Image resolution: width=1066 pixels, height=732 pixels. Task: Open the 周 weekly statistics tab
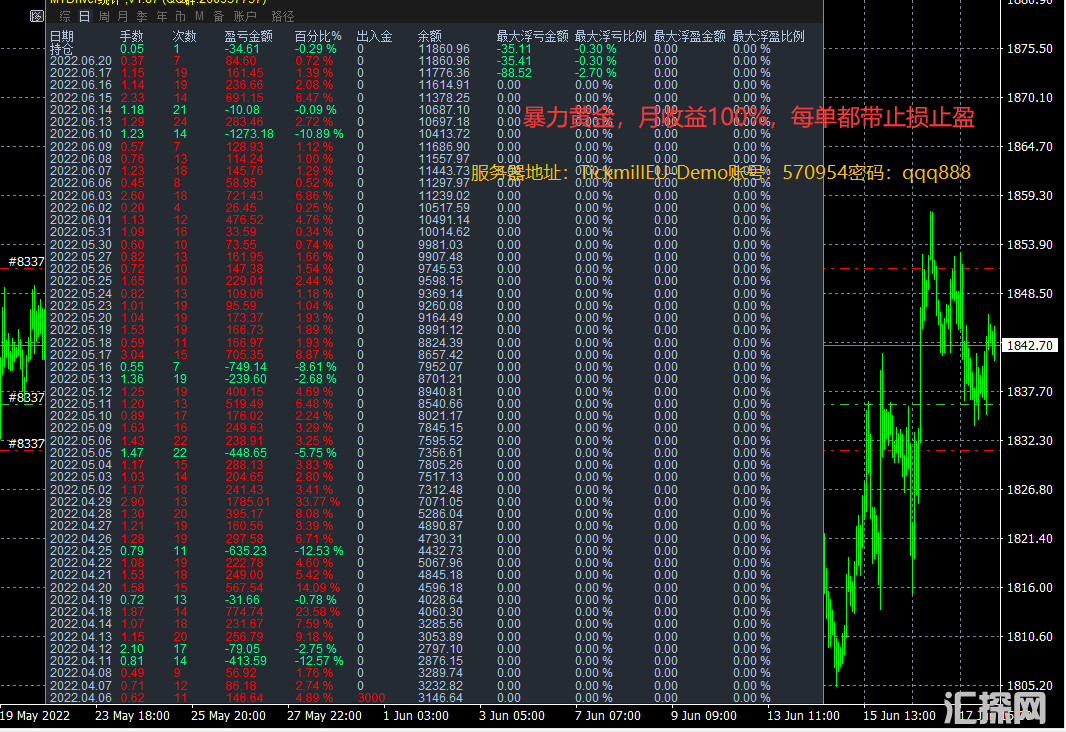tap(103, 16)
